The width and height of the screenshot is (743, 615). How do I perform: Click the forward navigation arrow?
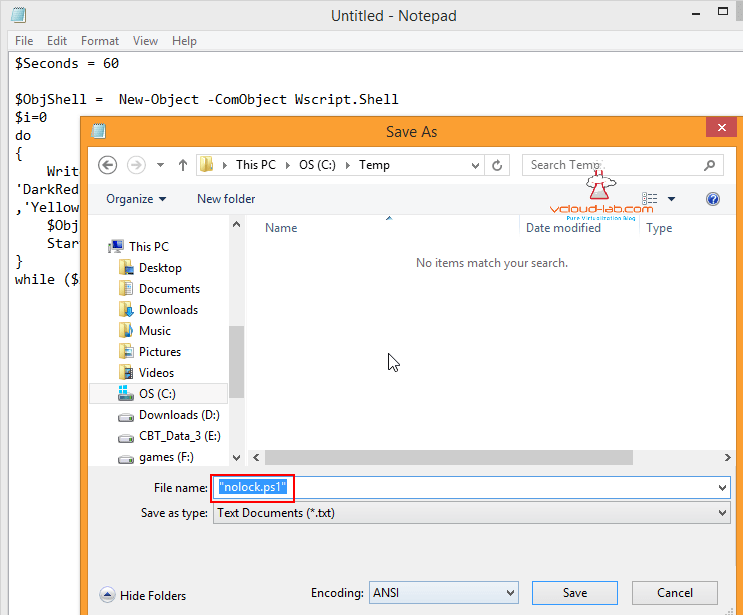point(136,165)
